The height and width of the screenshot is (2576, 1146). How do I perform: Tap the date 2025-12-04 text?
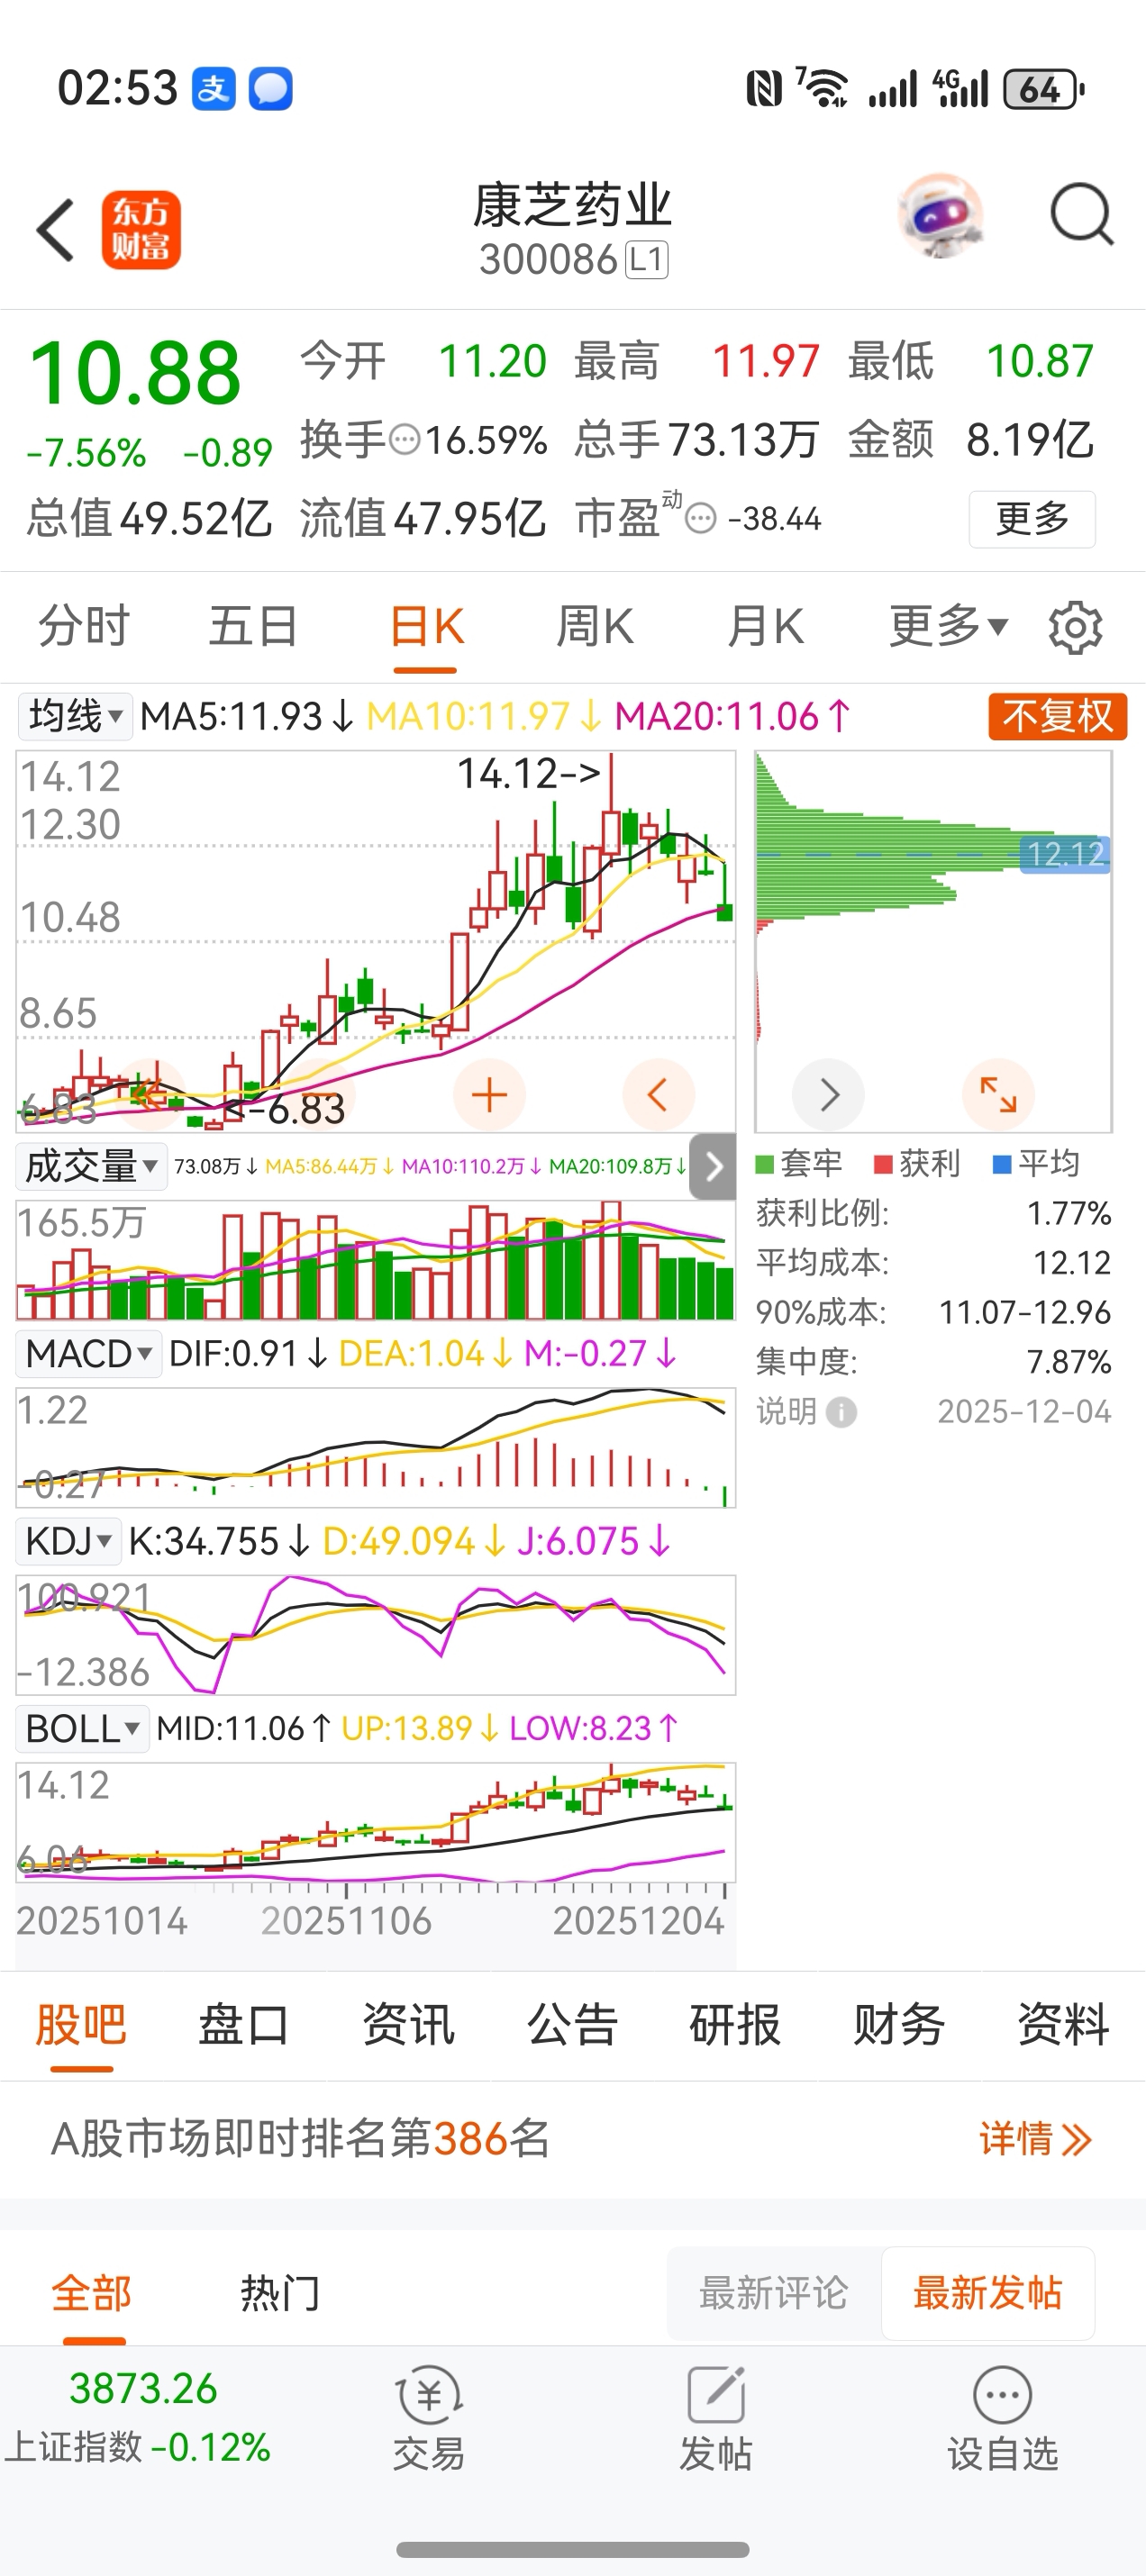1024,1412
